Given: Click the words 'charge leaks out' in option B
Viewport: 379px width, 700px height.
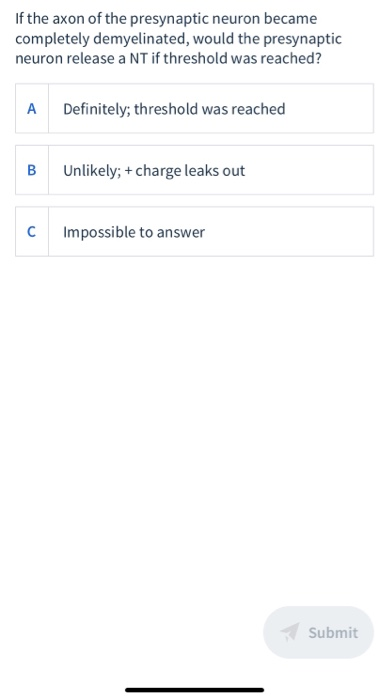Looking at the screenshot, I should click(x=190, y=171).
